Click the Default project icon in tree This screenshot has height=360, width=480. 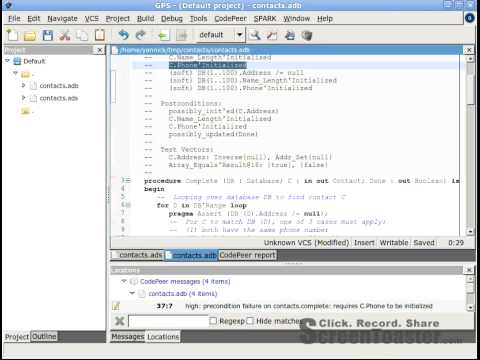point(17,61)
